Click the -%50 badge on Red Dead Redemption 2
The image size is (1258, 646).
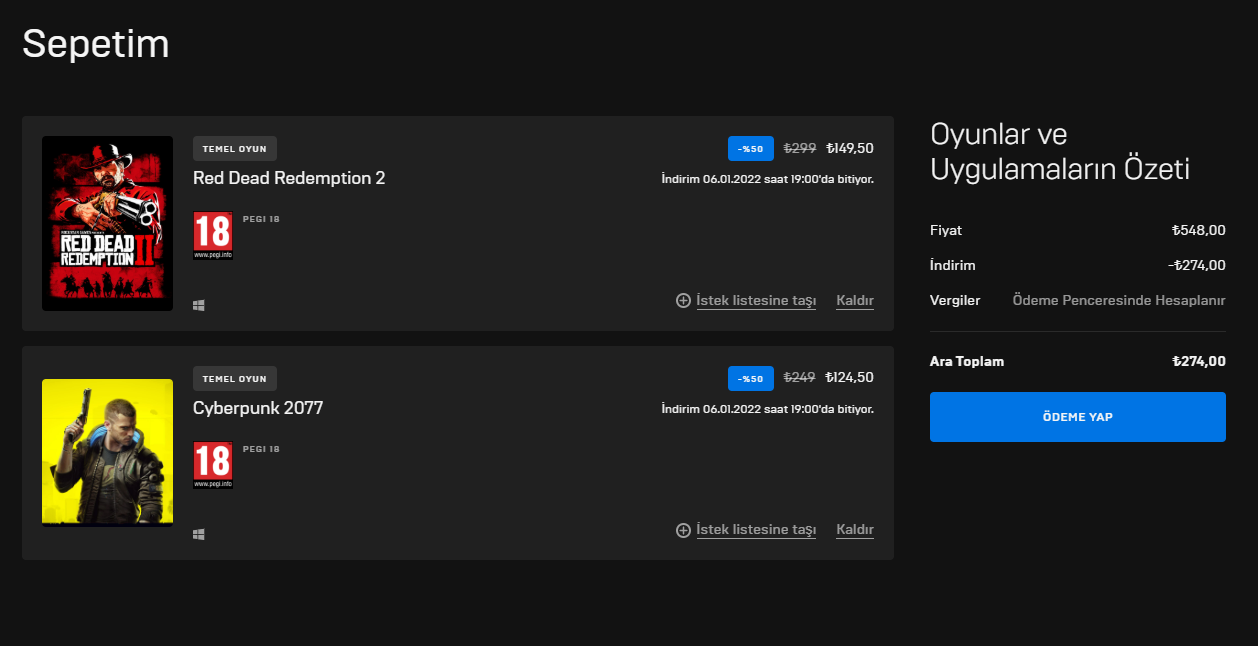[x=751, y=148]
